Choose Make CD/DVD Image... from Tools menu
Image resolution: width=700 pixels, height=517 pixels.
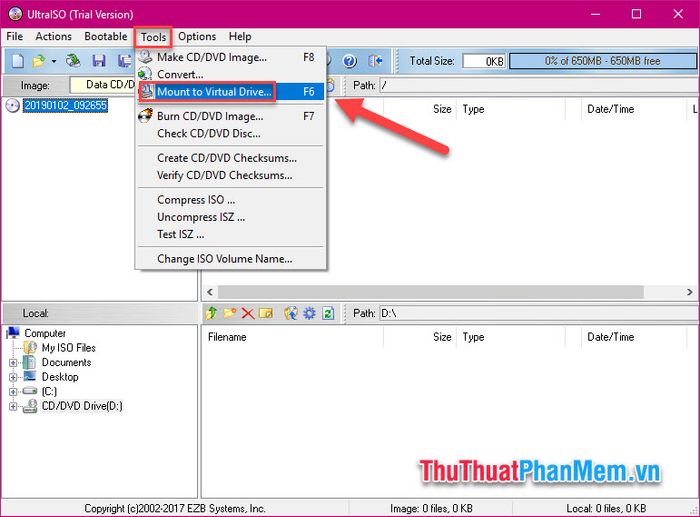(231, 57)
